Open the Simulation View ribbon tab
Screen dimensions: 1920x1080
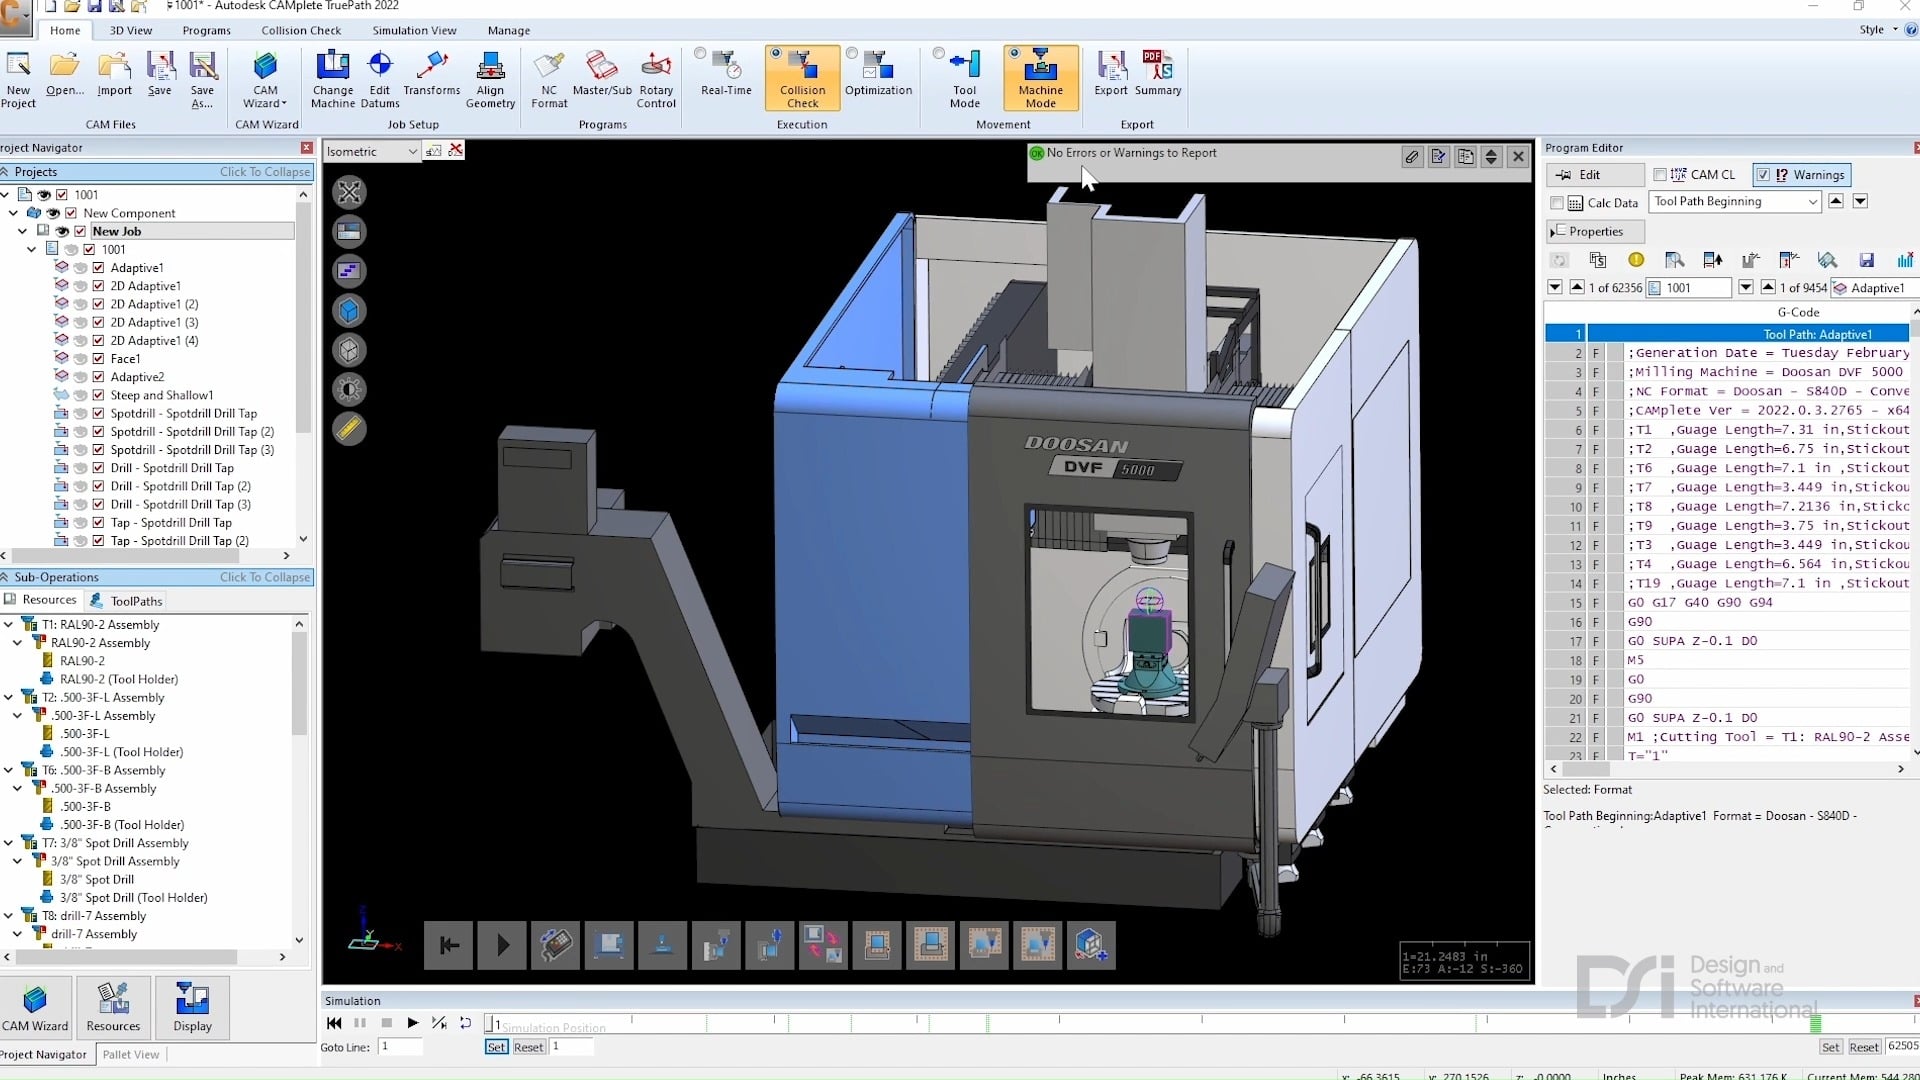[x=414, y=30]
